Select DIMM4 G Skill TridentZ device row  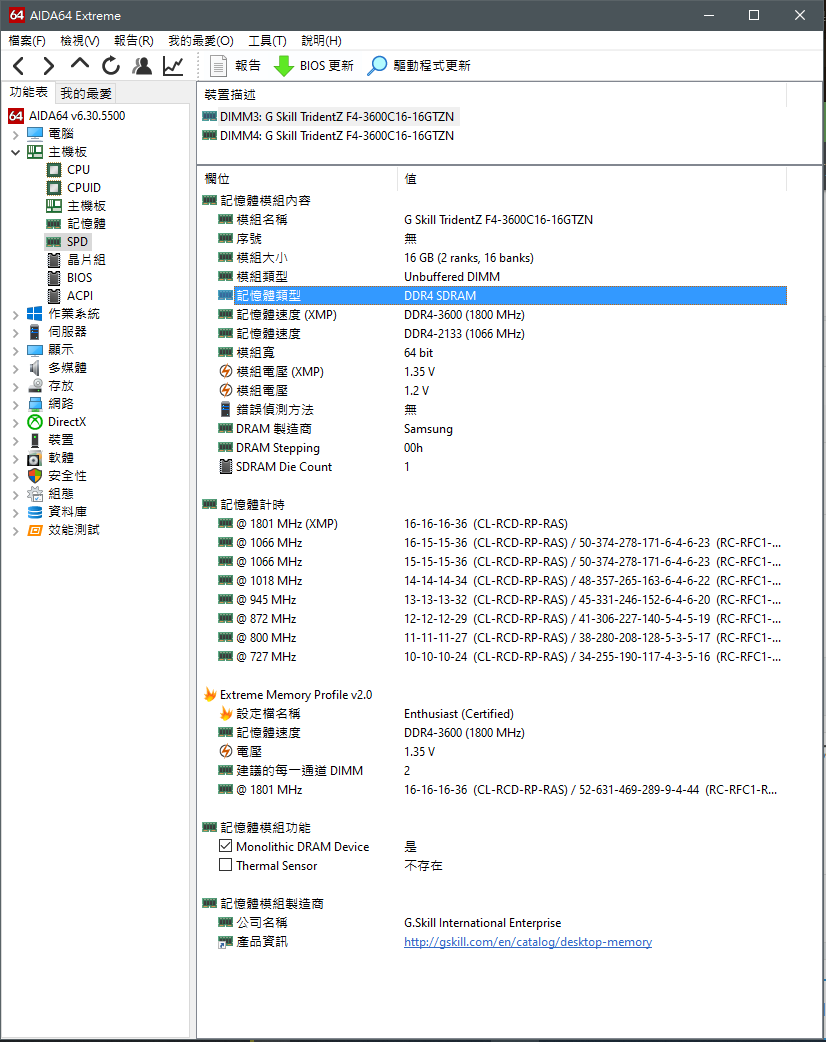(x=330, y=136)
